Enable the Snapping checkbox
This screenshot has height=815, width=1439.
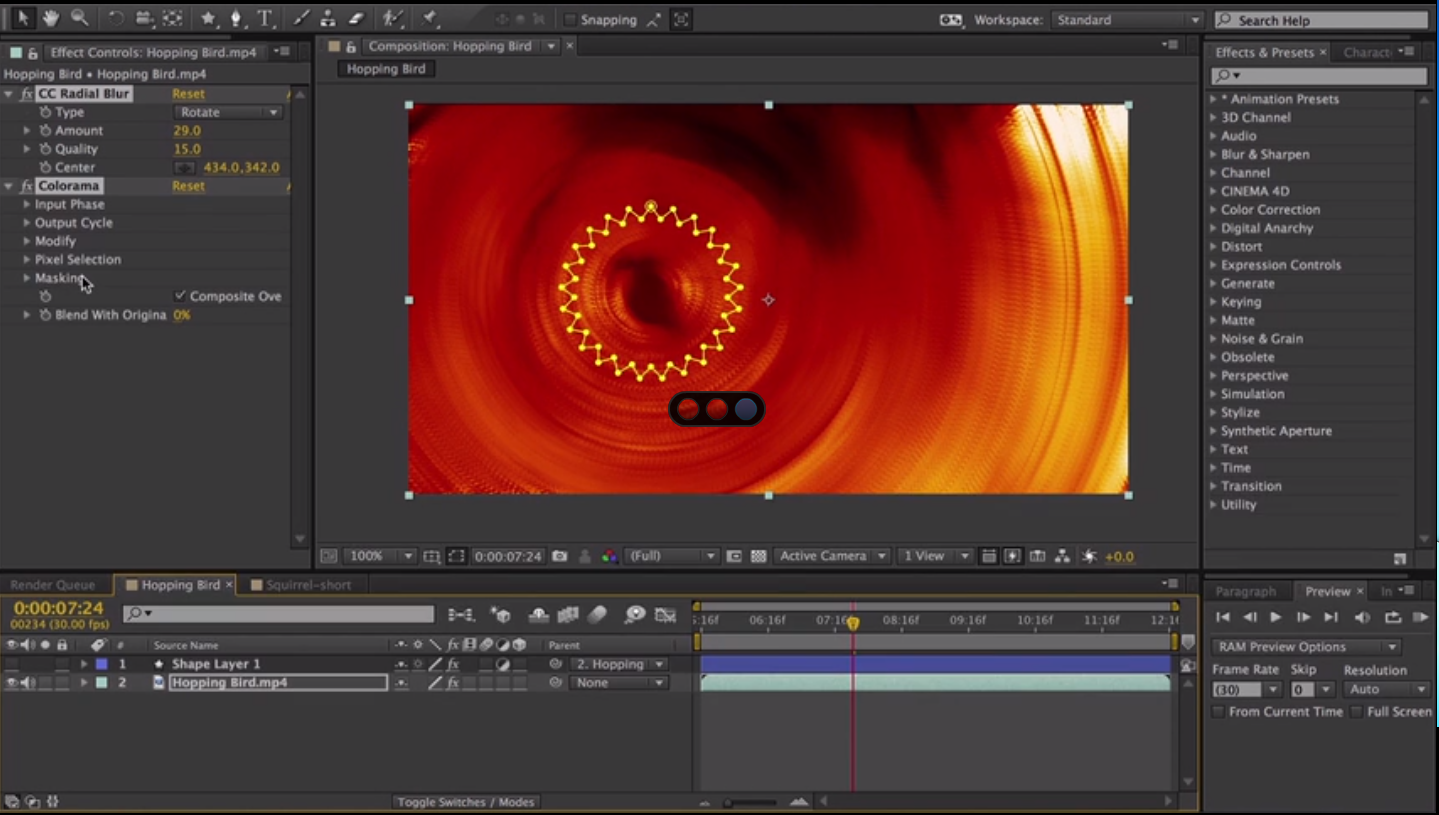click(x=570, y=19)
